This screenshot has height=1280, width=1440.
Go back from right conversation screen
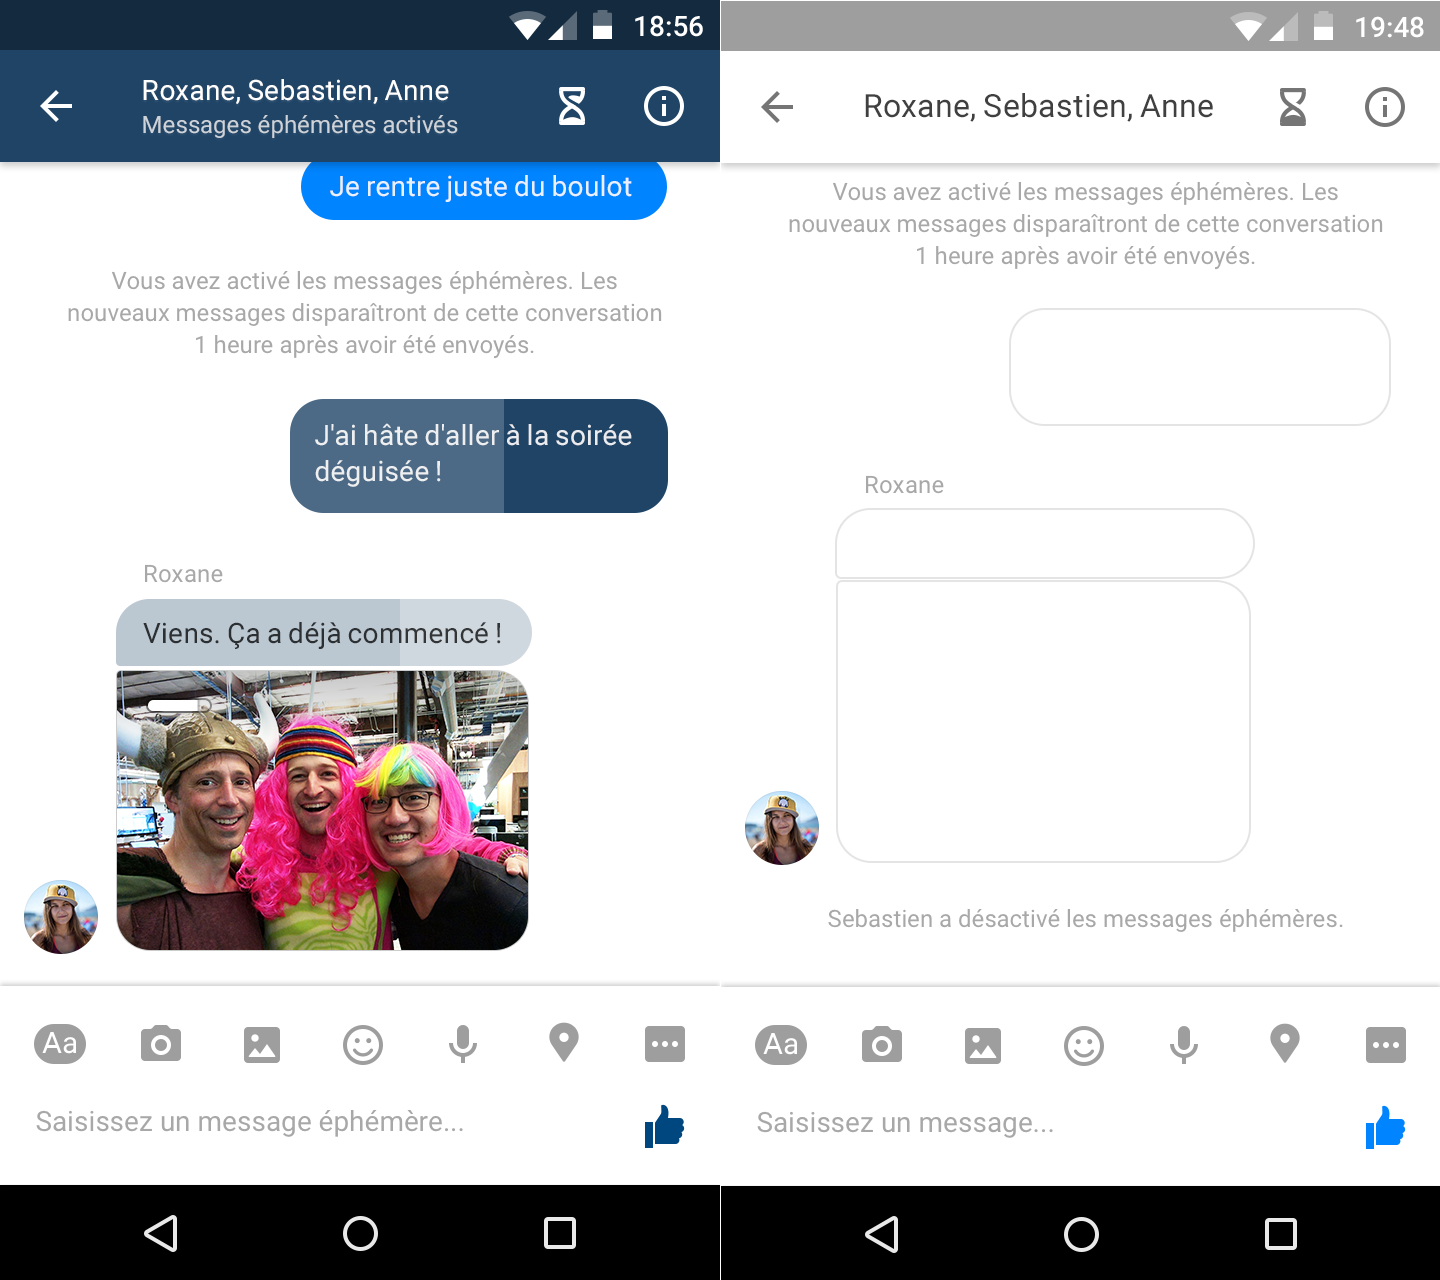click(777, 106)
